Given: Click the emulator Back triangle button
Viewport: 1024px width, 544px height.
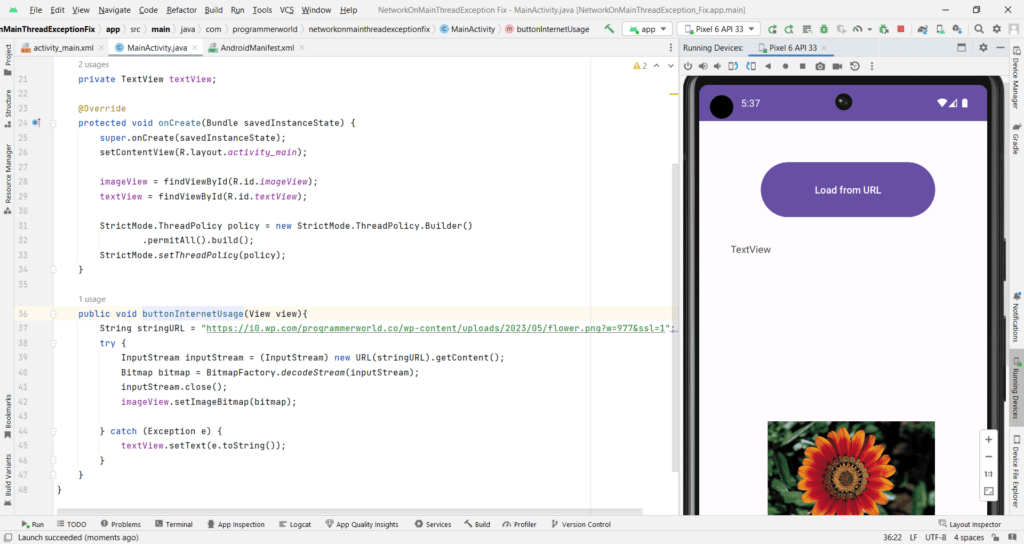Looking at the screenshot, I should pos(768,66).
